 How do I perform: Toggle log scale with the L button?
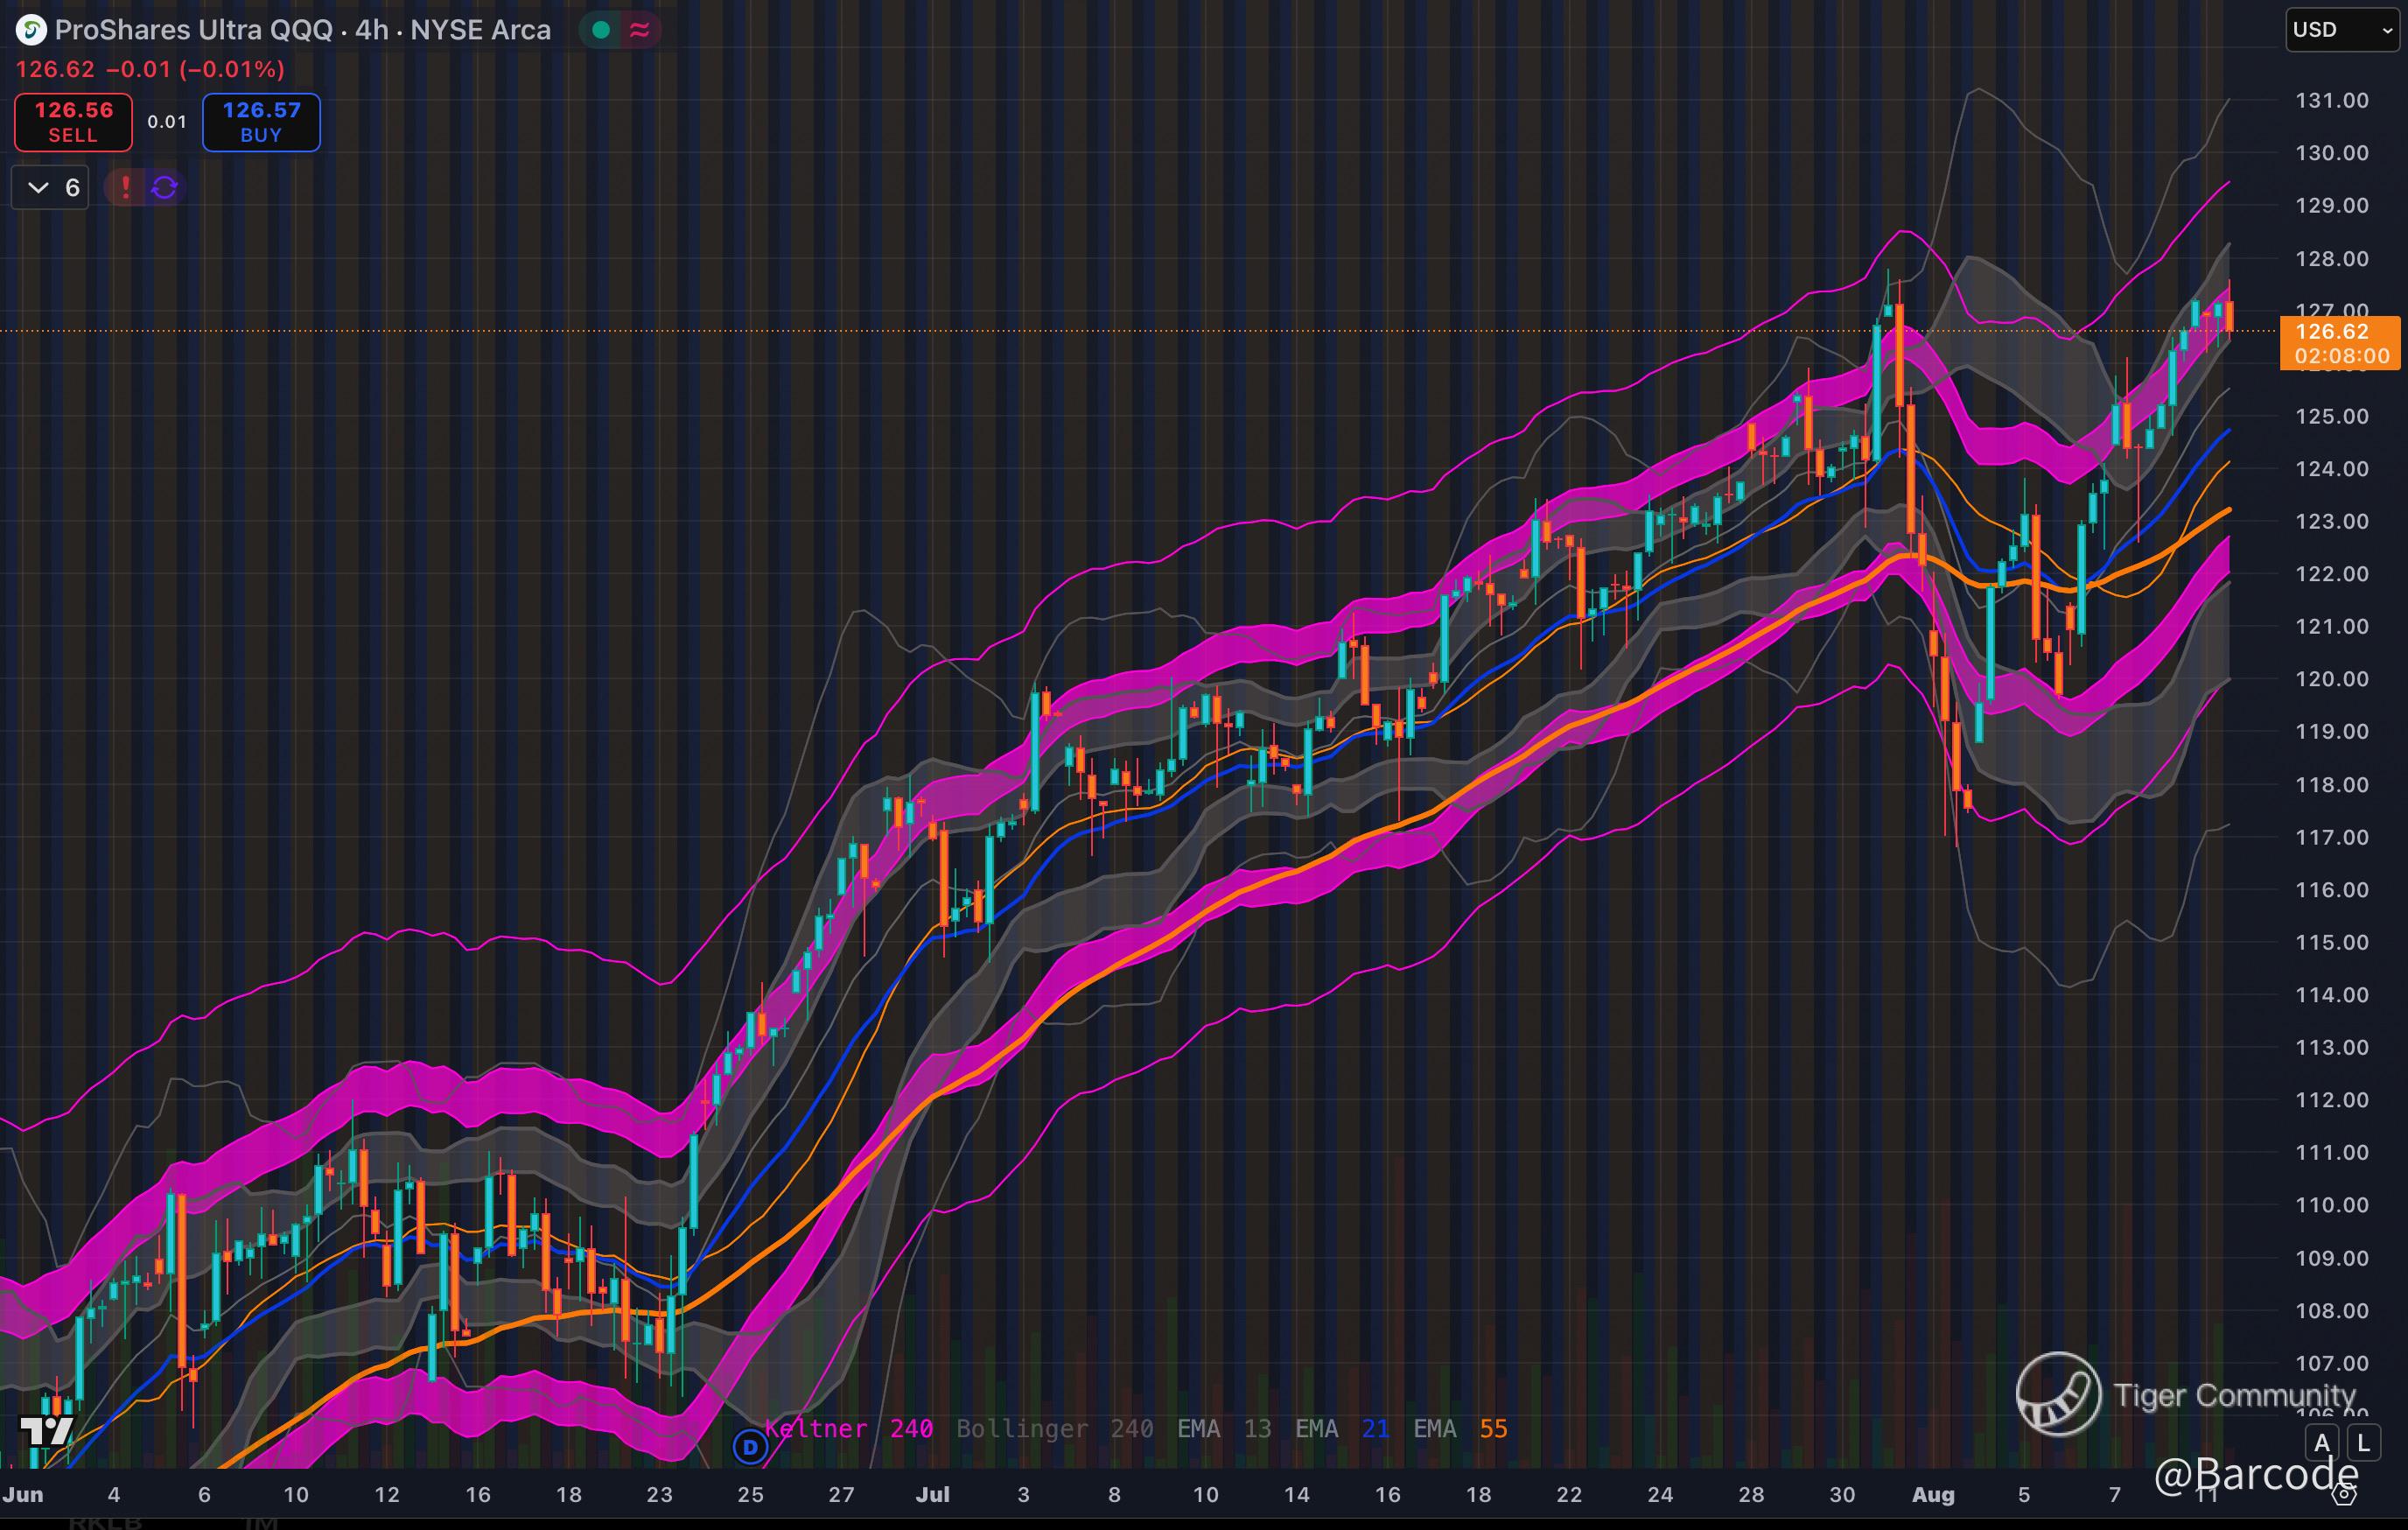(x=2363, y=1443)
